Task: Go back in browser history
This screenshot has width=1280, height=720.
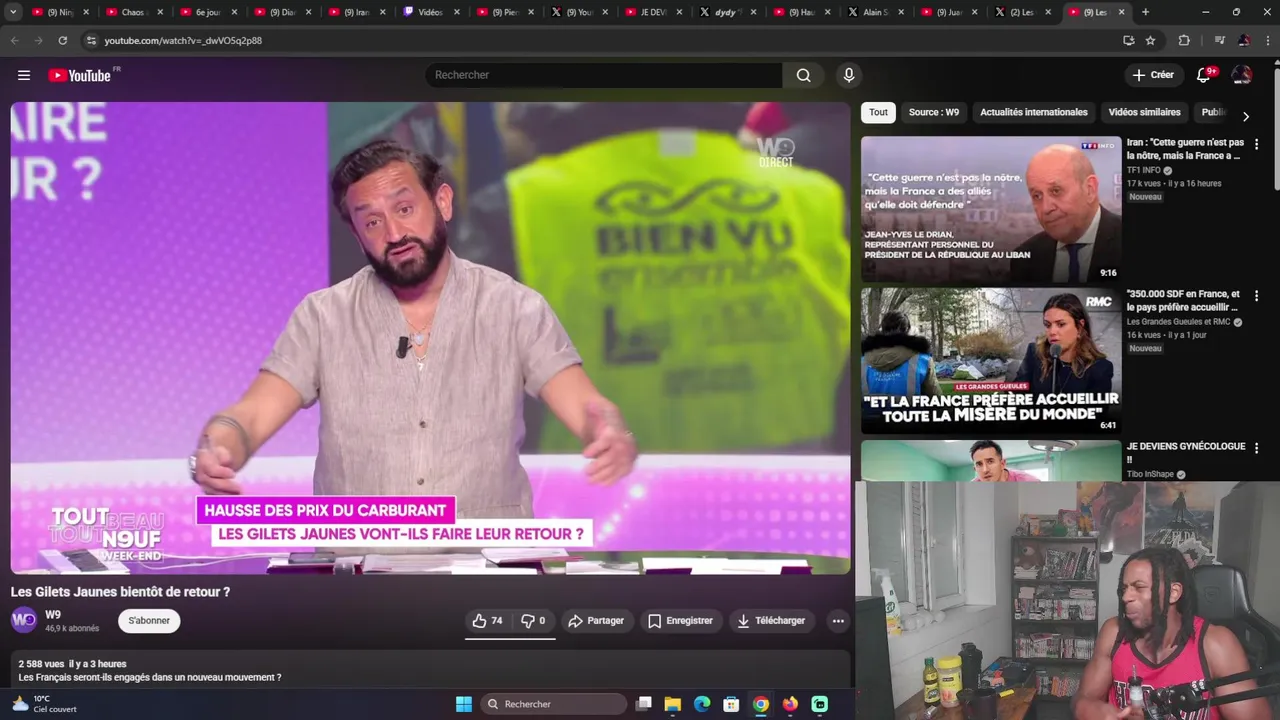Action: 14,40
